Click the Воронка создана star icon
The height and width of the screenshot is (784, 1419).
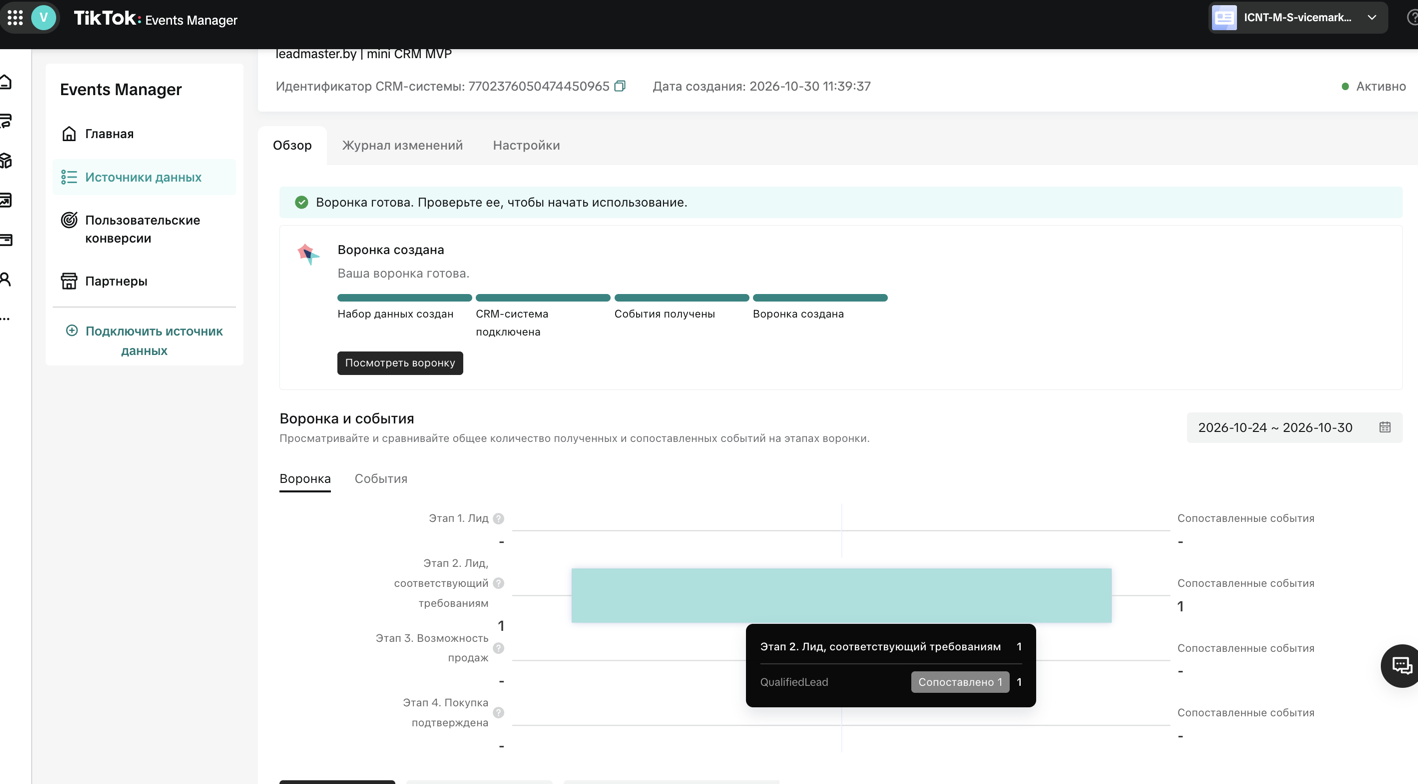(x=308, y=254)
